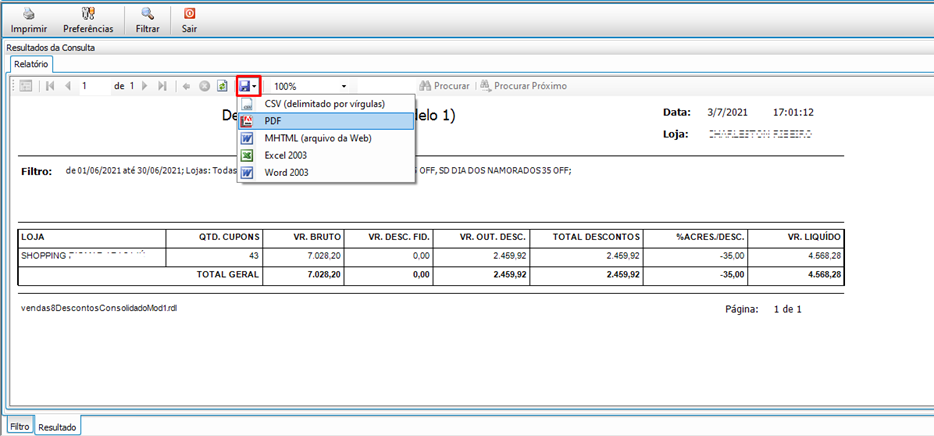Click the search text field before Procurar

click(x=386, y=86)
